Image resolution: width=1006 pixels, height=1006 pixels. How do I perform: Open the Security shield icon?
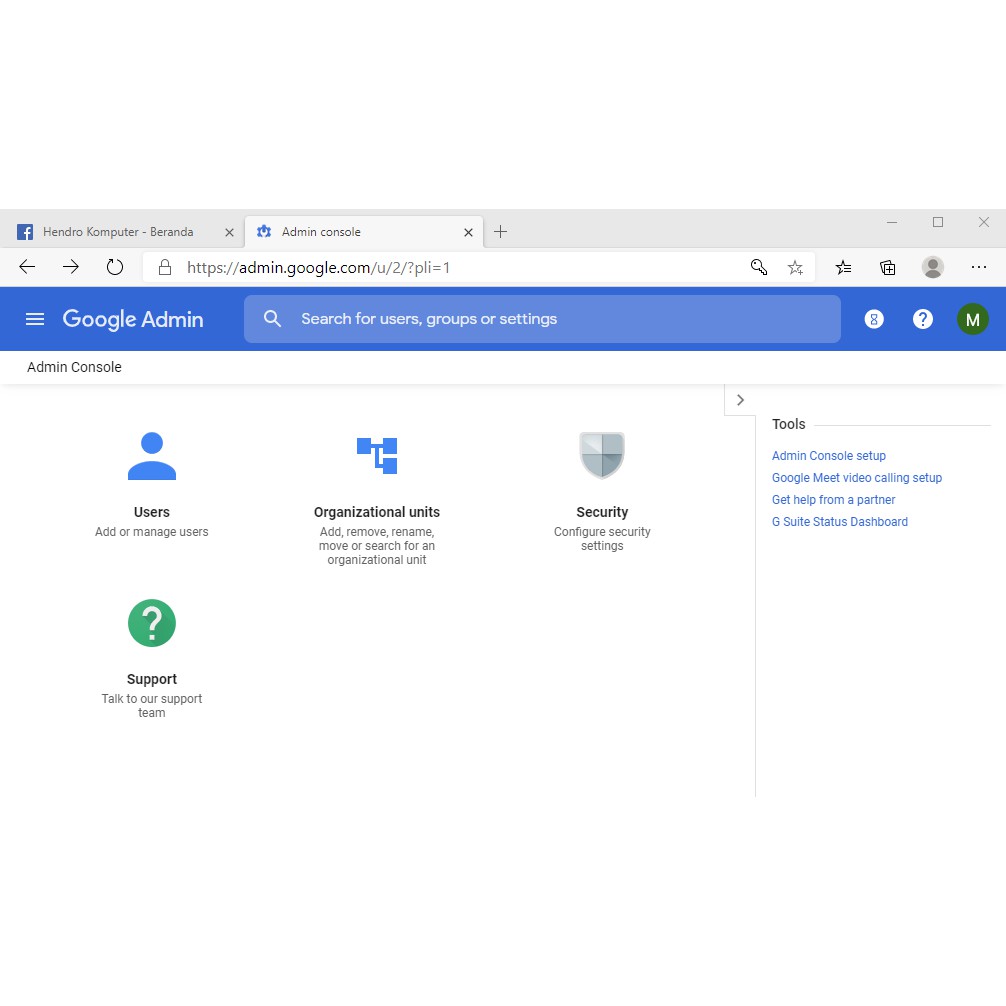pos(602,456)
